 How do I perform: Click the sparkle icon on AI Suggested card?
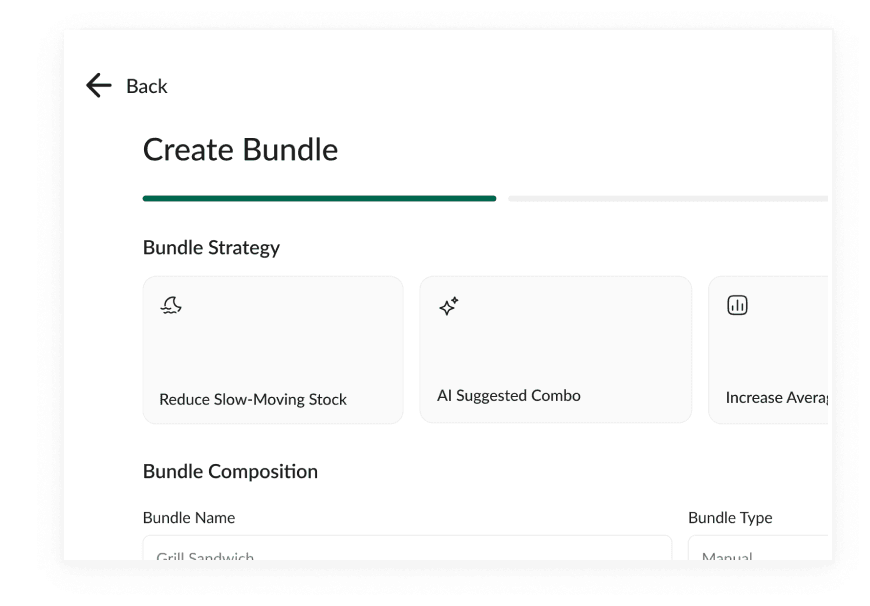(449, 306)
